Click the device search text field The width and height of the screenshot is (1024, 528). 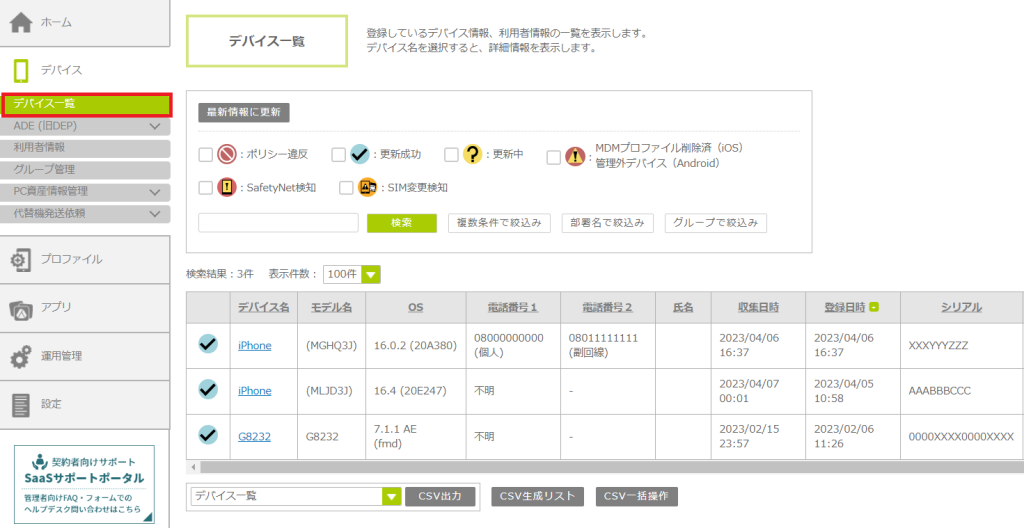pos(278,223)
